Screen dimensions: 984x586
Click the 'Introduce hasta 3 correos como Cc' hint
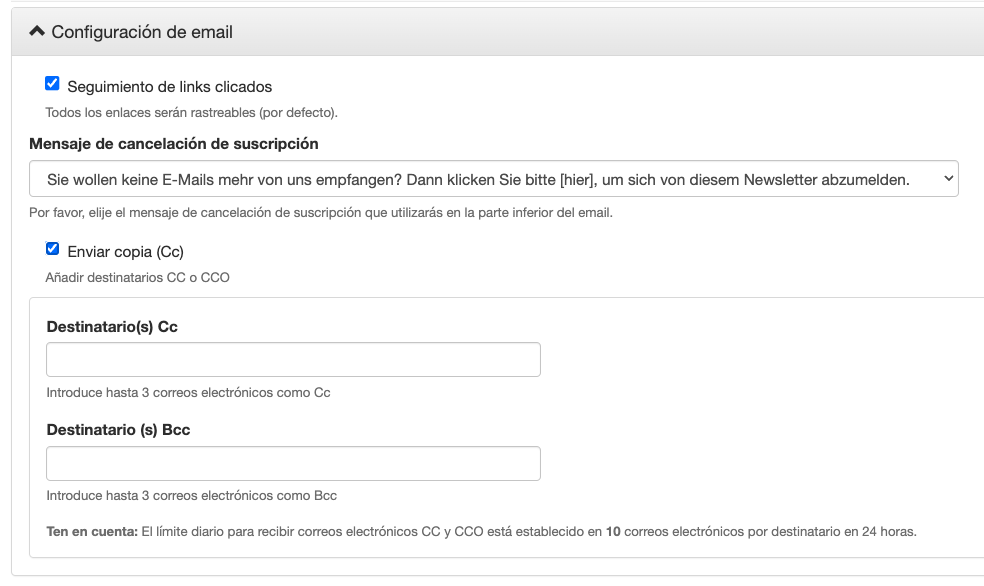188,393
